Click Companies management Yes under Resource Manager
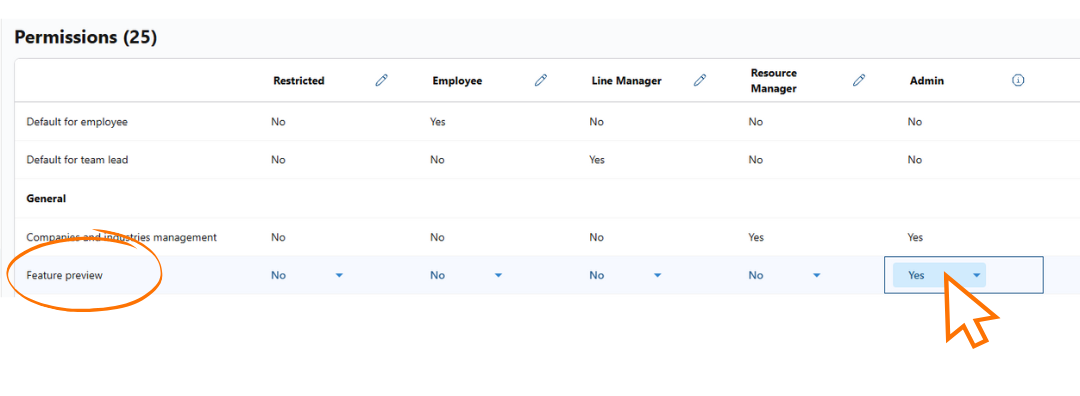This screenshot has height=396, width=1080. tap(756, 237)
